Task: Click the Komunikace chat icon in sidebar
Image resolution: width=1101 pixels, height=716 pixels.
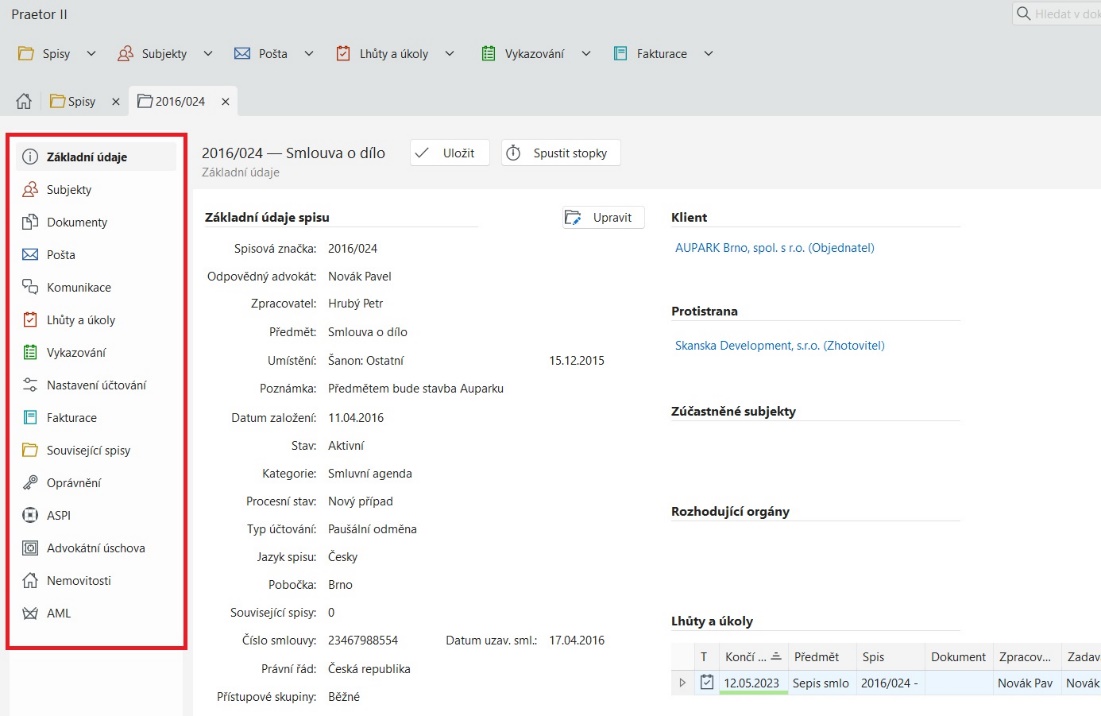Action: coord(30,287)
